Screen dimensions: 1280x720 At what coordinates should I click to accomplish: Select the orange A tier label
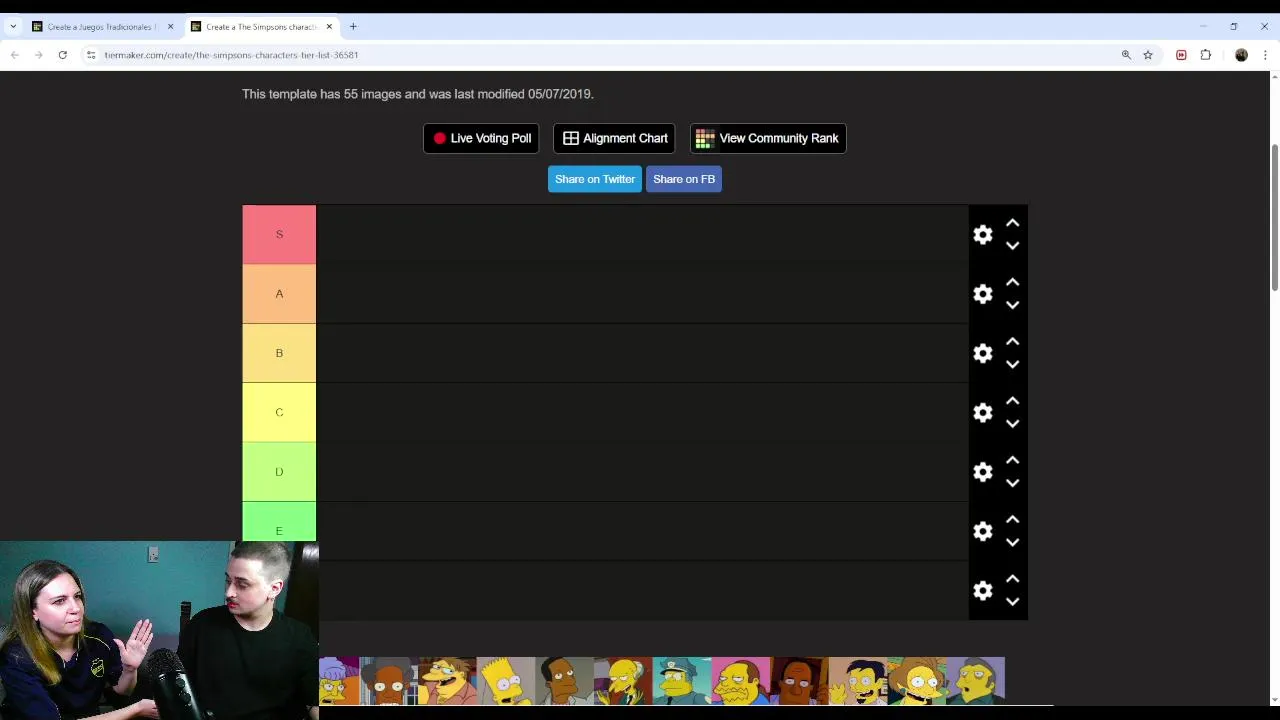(279, 293)
